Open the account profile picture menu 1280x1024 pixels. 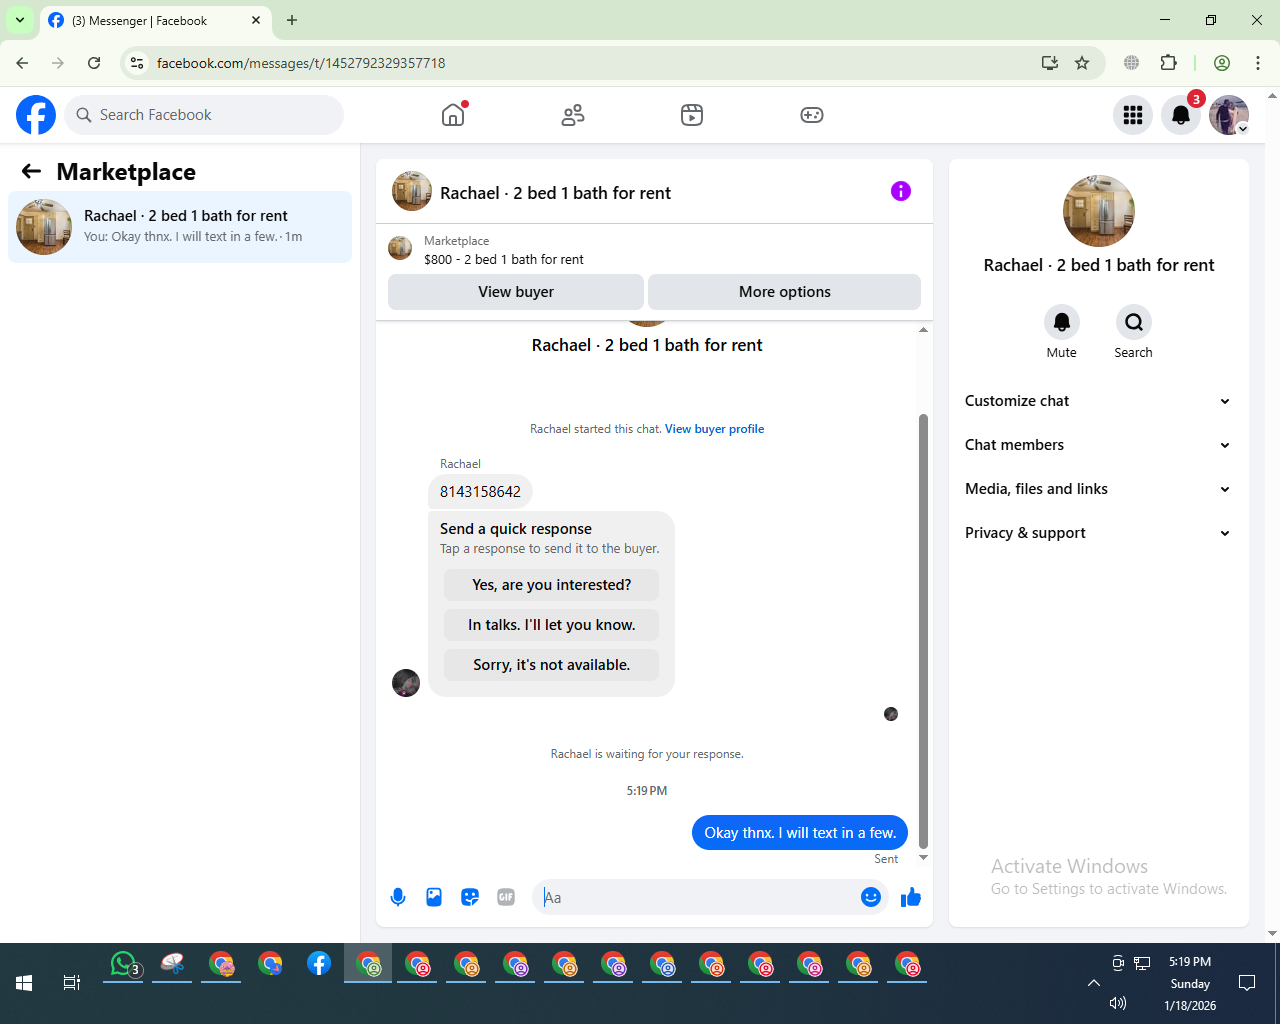(1229, 115)
